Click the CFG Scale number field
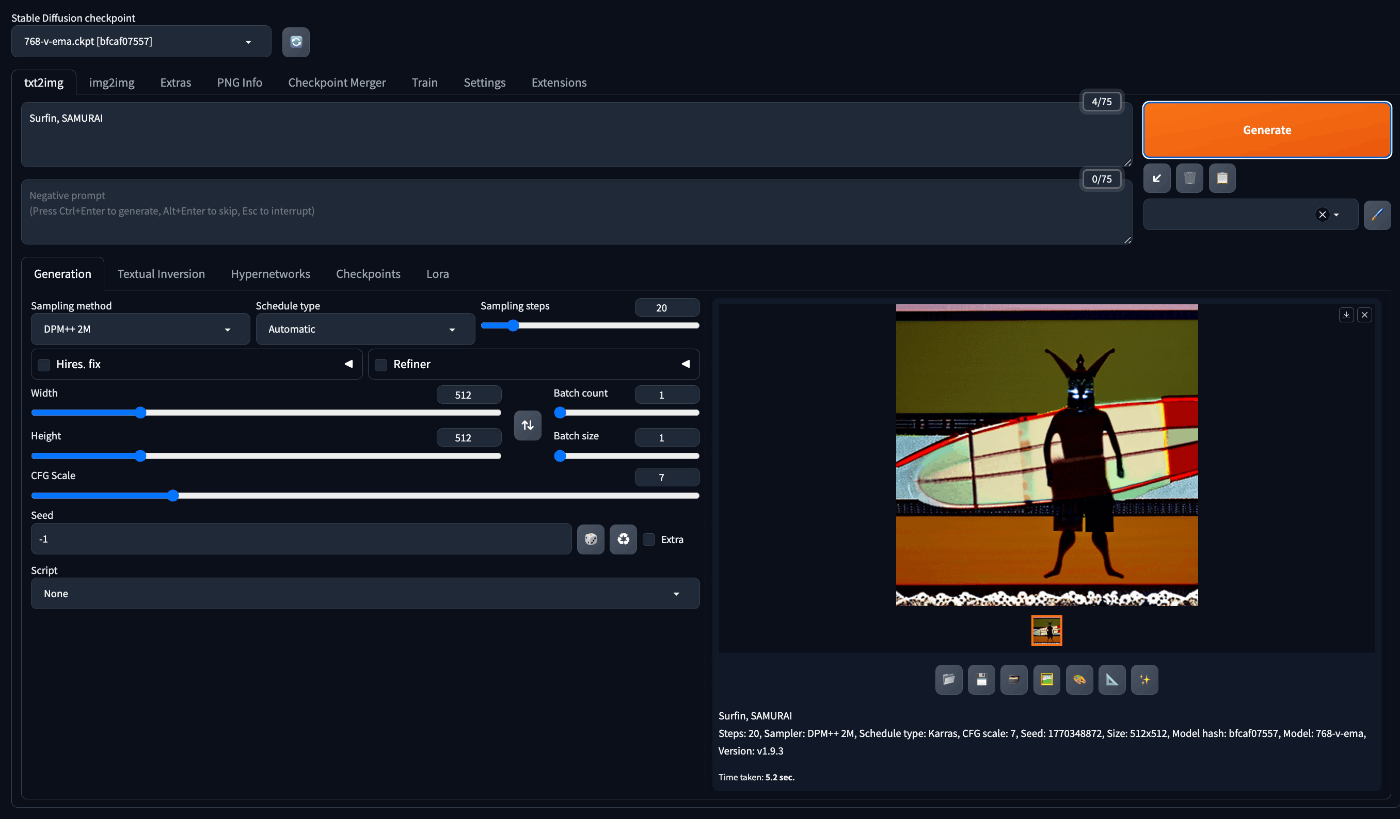The height and width of the screenshot is (819, 1400). point(667,478)
